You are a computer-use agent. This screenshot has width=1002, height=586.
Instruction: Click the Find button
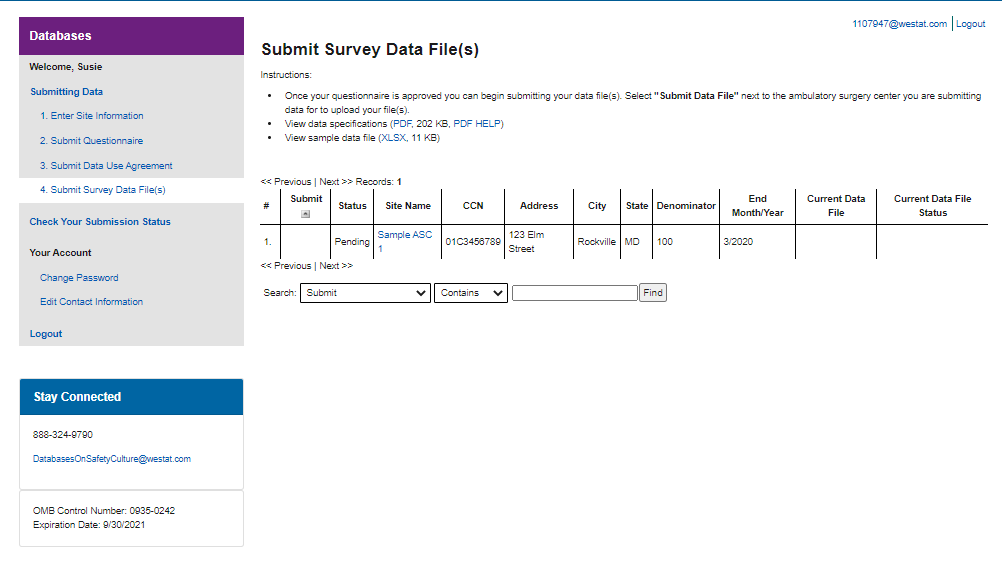(x=653, y=293)
